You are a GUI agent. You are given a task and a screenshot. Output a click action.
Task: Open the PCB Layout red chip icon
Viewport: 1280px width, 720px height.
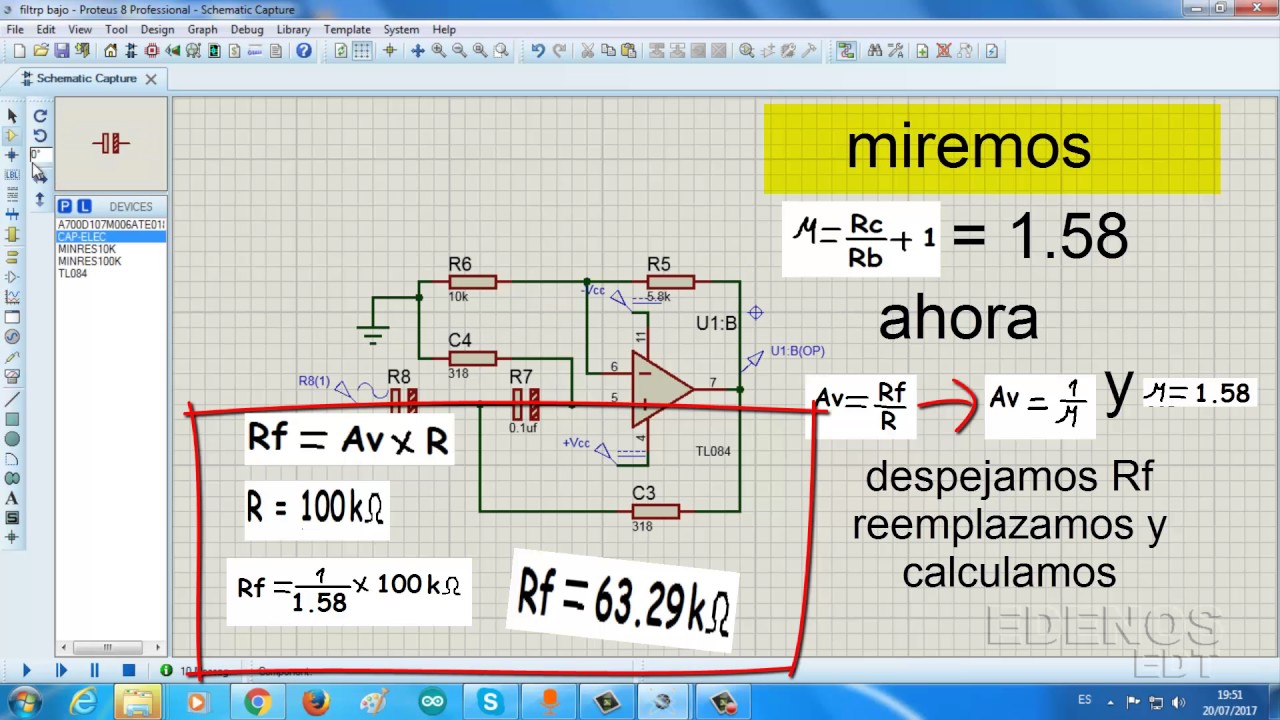tap(152, 50)
